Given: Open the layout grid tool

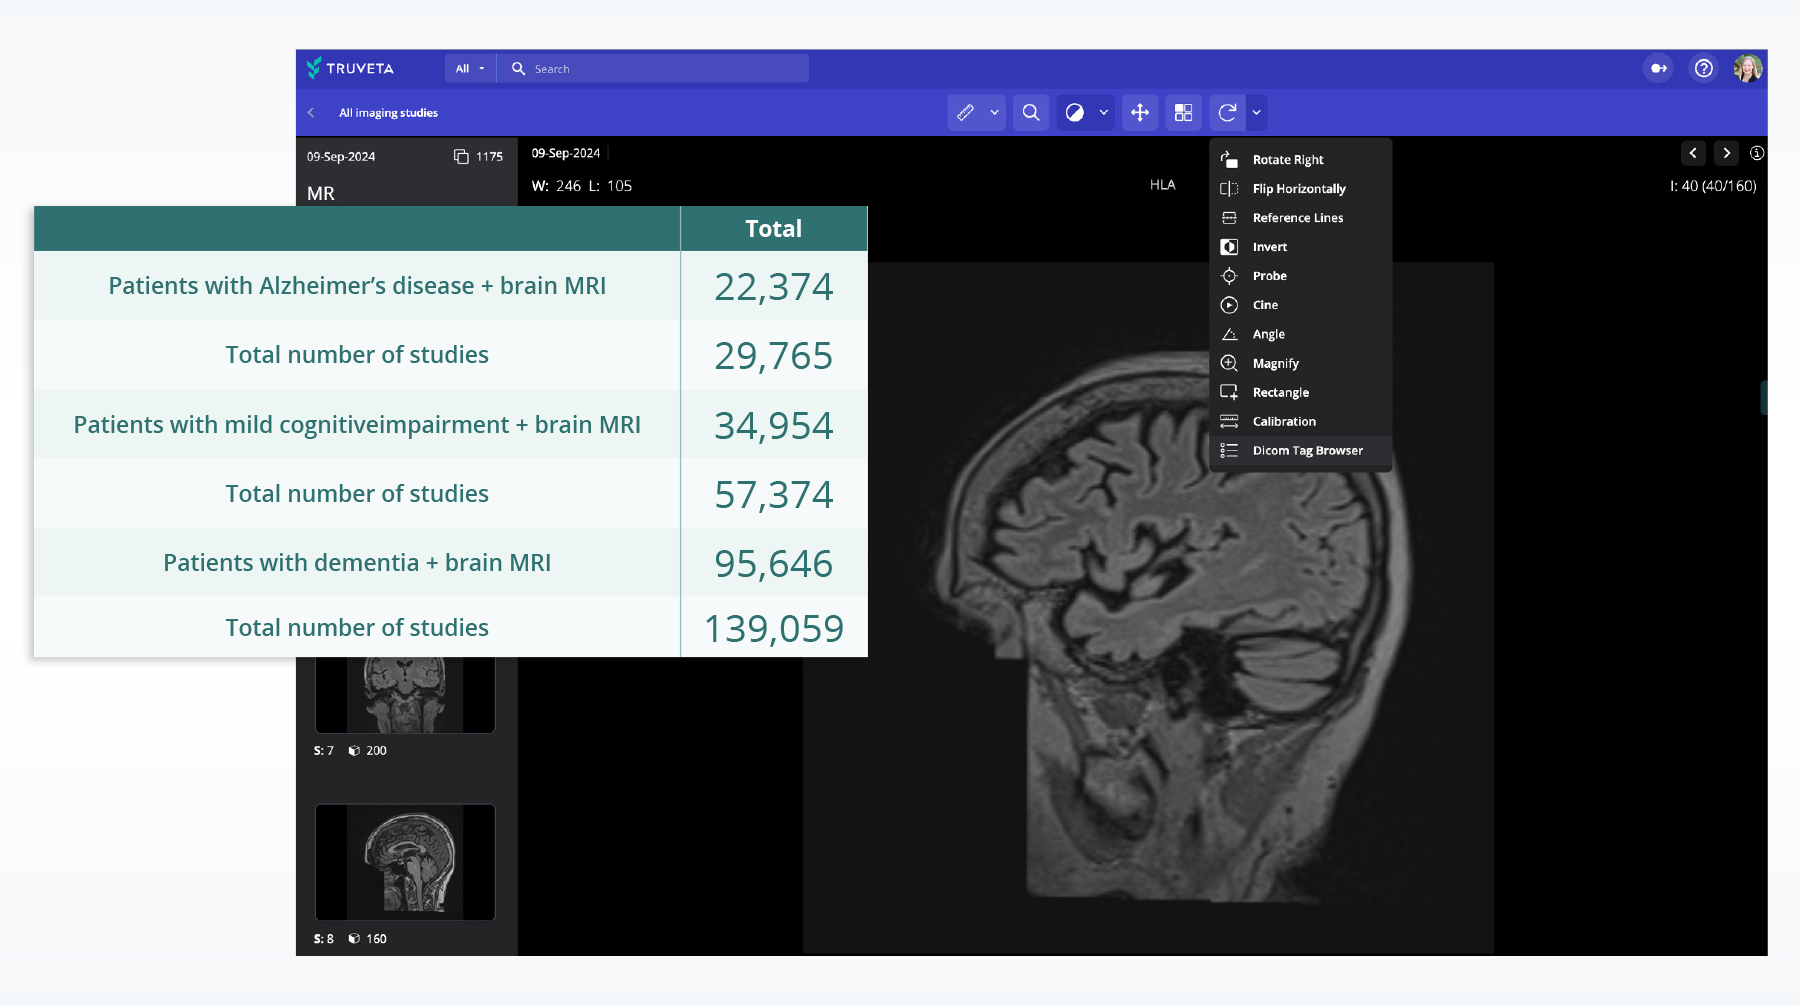Looking at the screenshot, I should tap(1183, 113).
